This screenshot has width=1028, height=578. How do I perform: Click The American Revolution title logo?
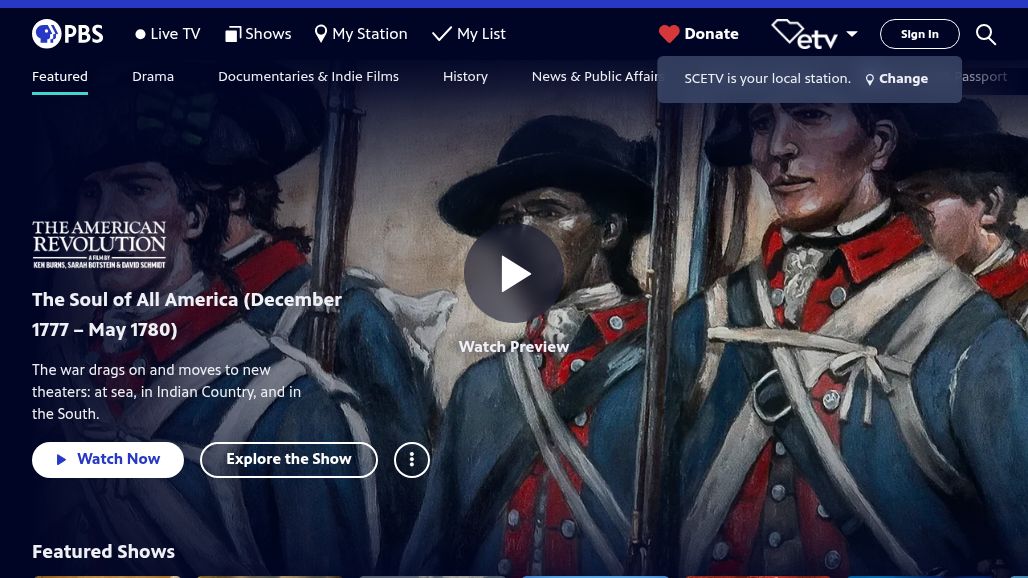coord(99,245)
